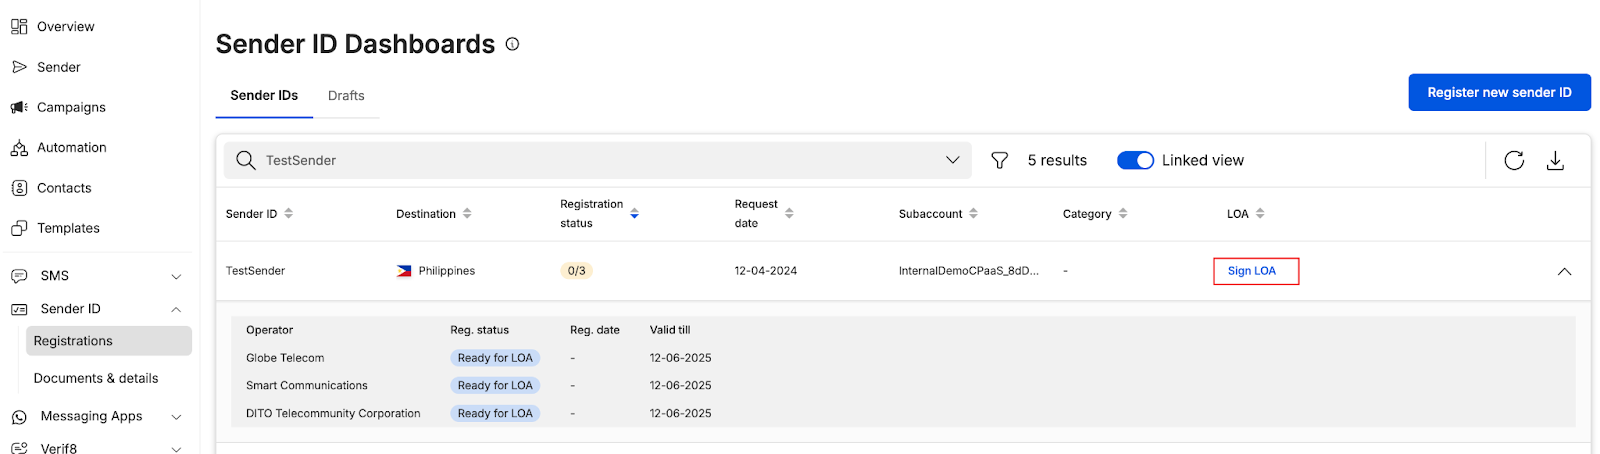Click Register new sender ID button

(x=1499, y=92)
